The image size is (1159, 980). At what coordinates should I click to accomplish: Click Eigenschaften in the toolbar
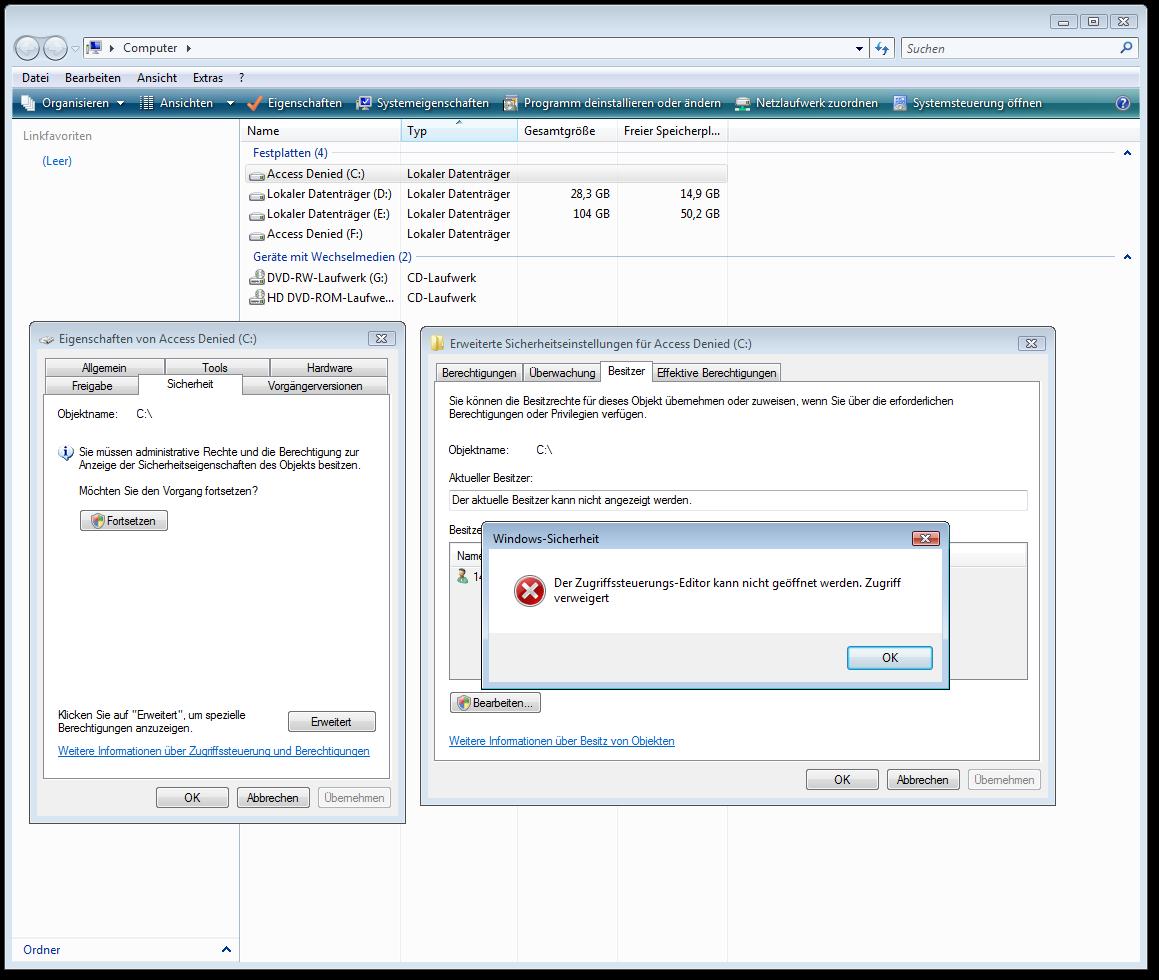pos(295,103)
